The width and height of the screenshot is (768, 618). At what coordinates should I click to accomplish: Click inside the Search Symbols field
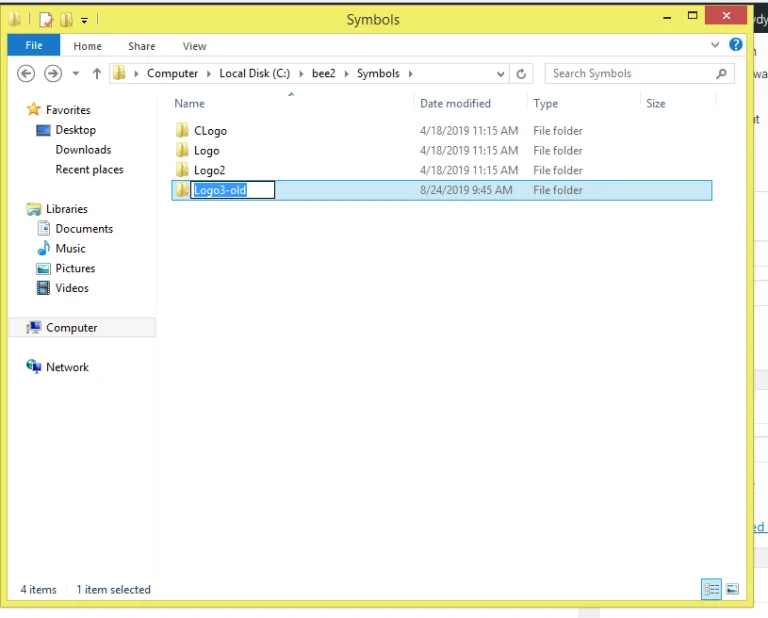[630, 73]
